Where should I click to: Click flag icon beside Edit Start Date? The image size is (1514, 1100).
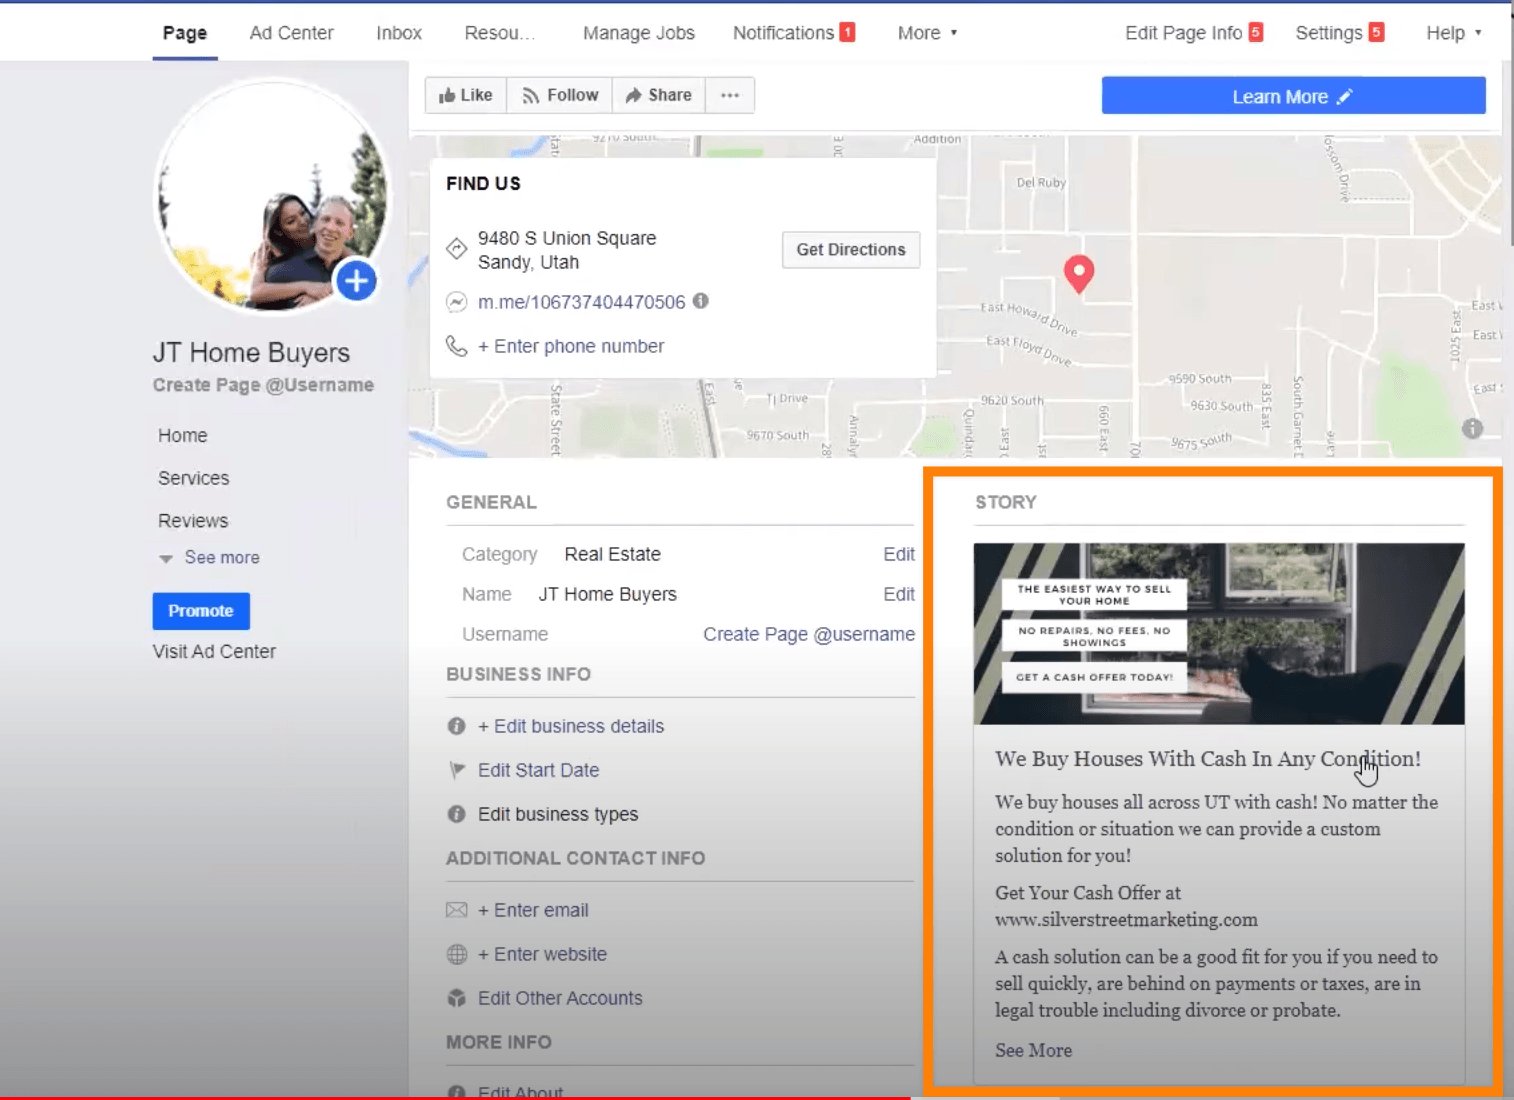(457, 770)
